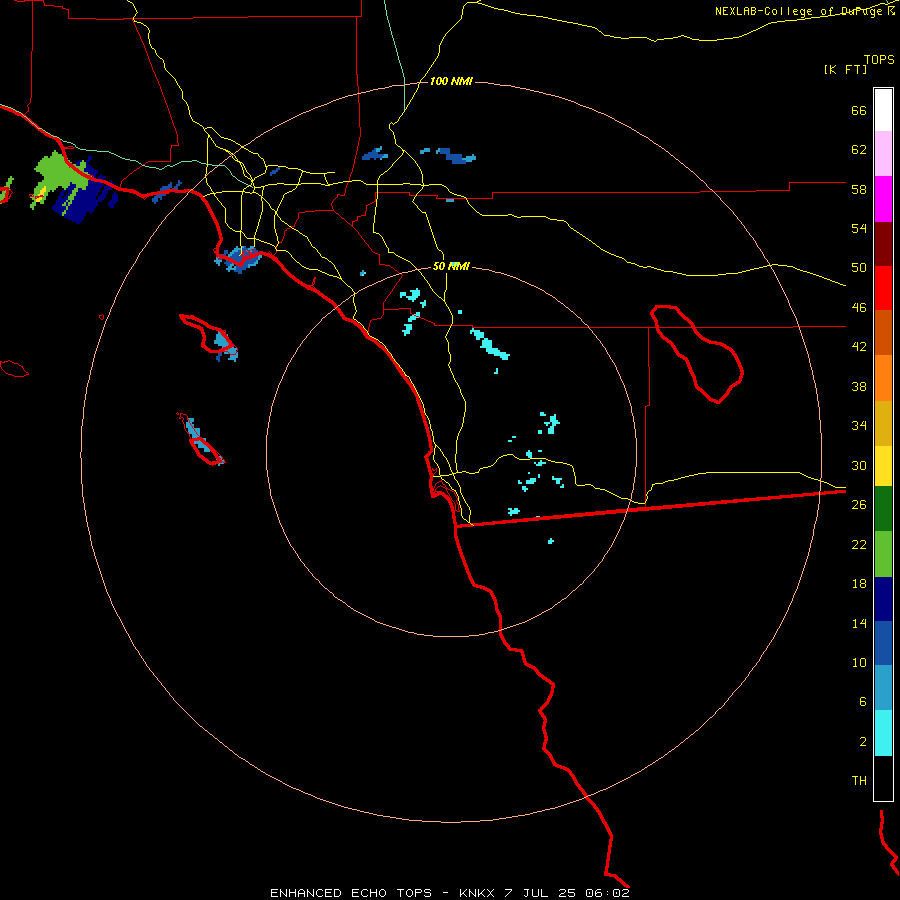This screenshot has width=900, height=900.
Task: Click legend value 34
Action: 859,426
